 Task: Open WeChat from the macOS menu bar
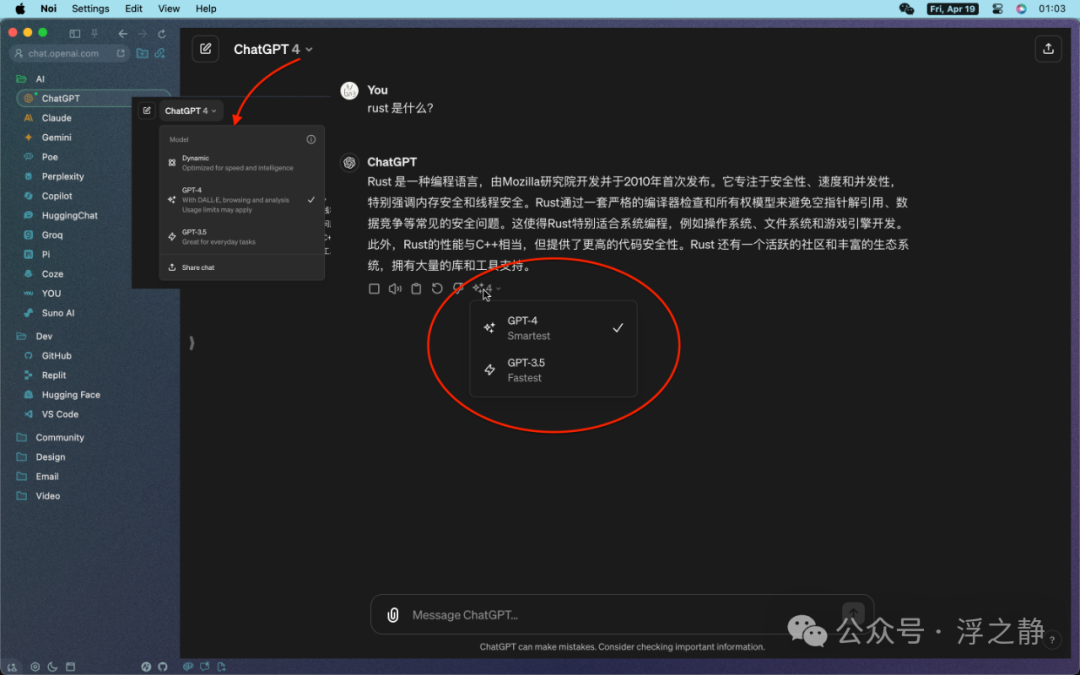906,9
